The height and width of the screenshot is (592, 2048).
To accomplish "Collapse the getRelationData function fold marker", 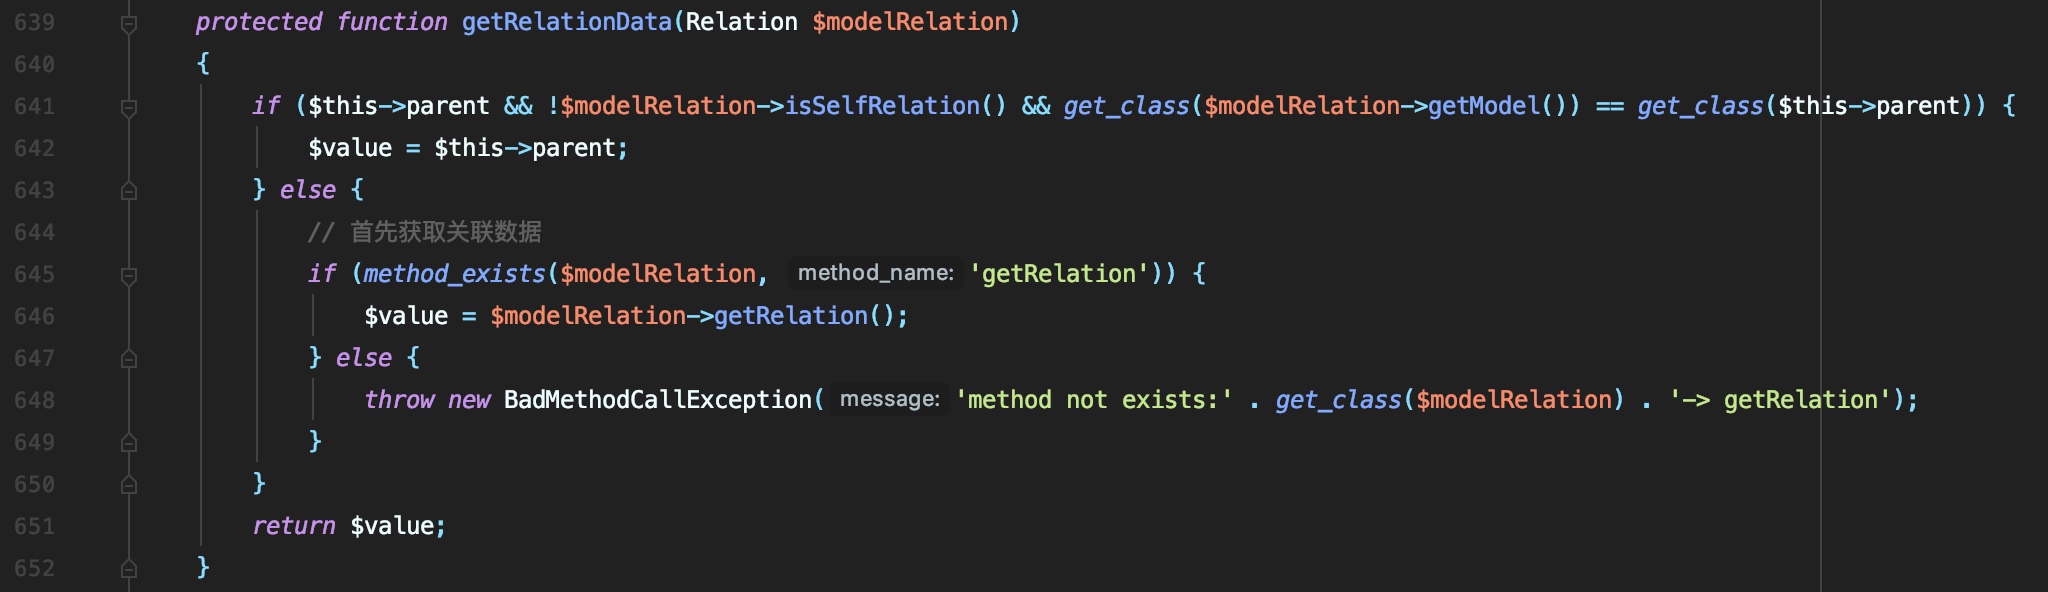I will coord(129,23).
